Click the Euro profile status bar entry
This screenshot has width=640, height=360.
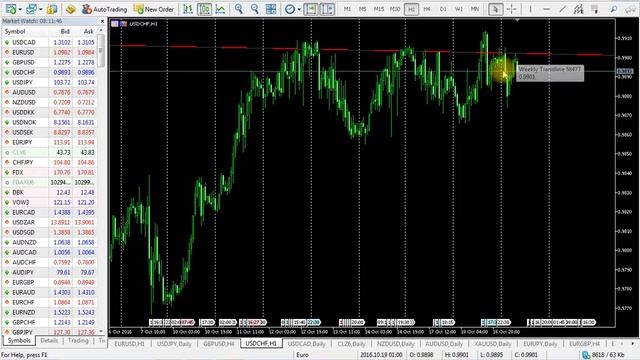tap(302, 355)
